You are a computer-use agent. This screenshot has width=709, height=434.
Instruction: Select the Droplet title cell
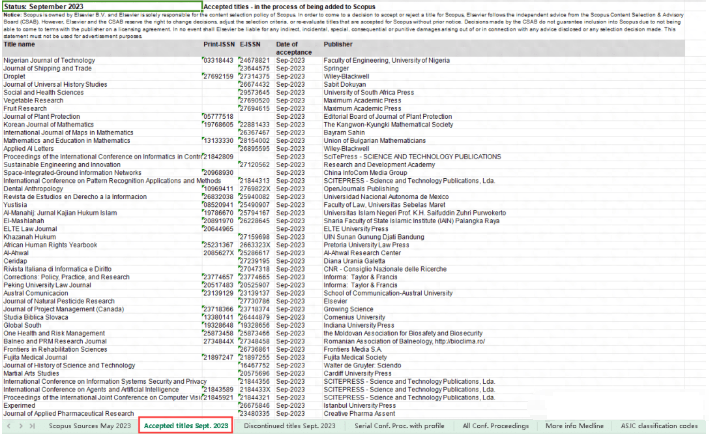[x=14, y=77]
